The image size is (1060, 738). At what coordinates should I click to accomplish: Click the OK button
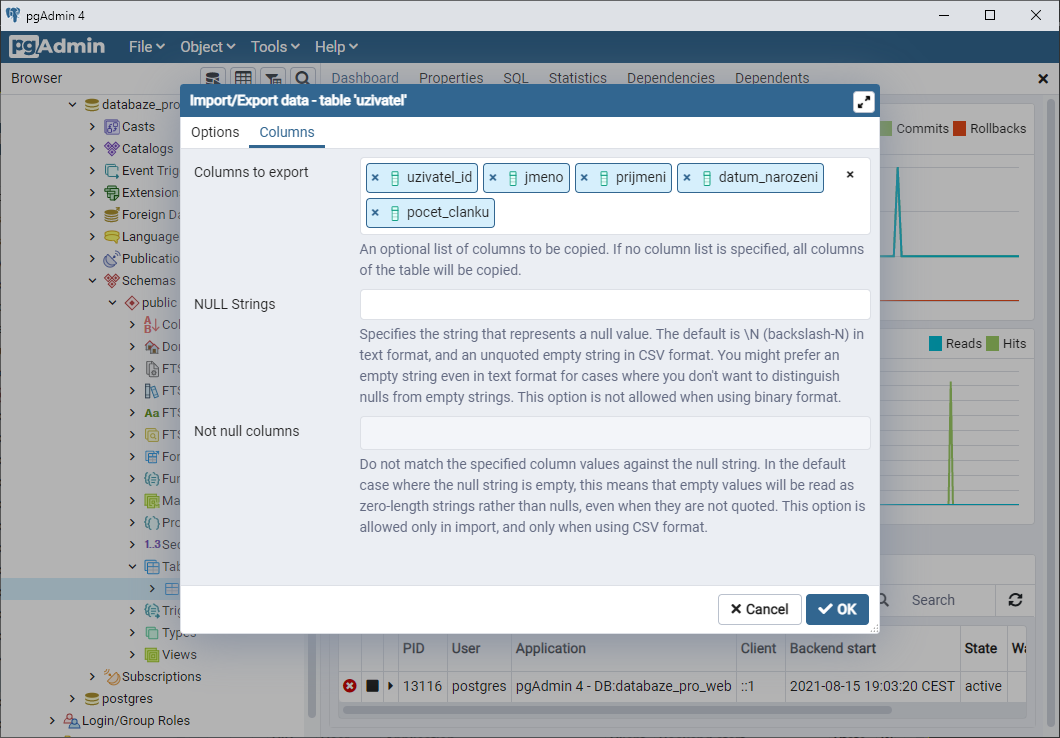tap(837, 609)
